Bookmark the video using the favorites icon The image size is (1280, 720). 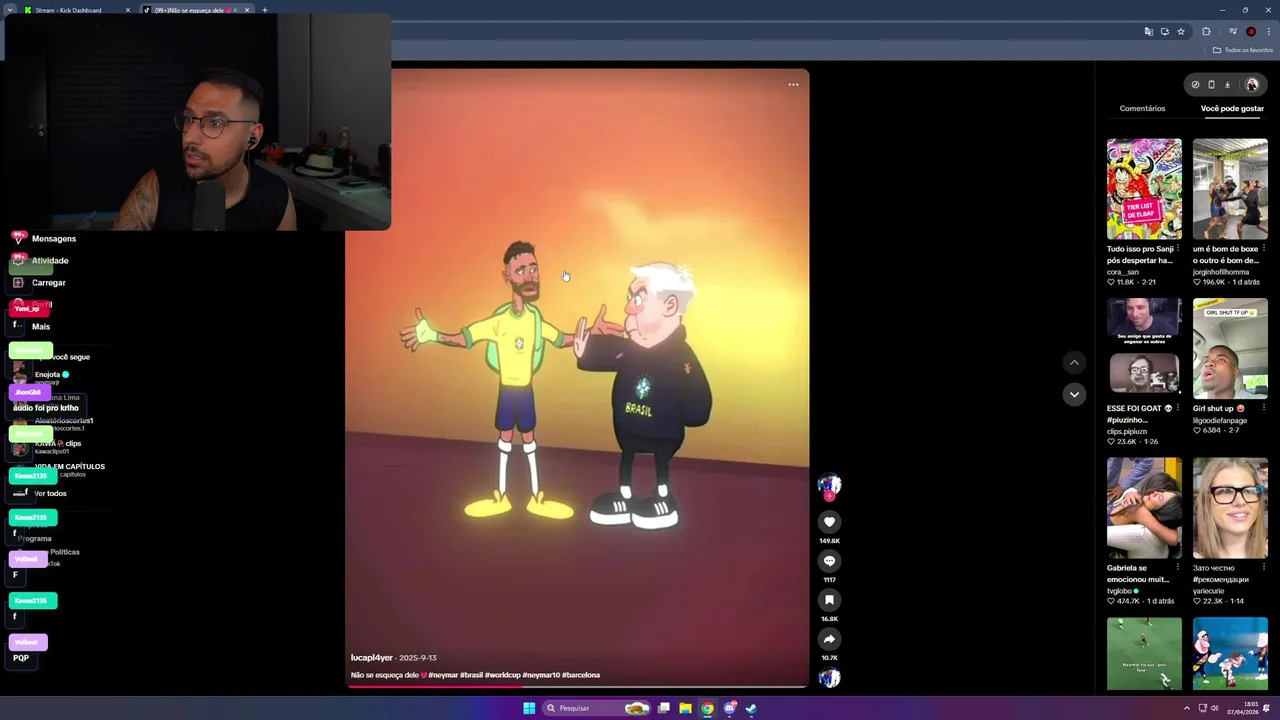pyautogui.click(x=829, y=600)
